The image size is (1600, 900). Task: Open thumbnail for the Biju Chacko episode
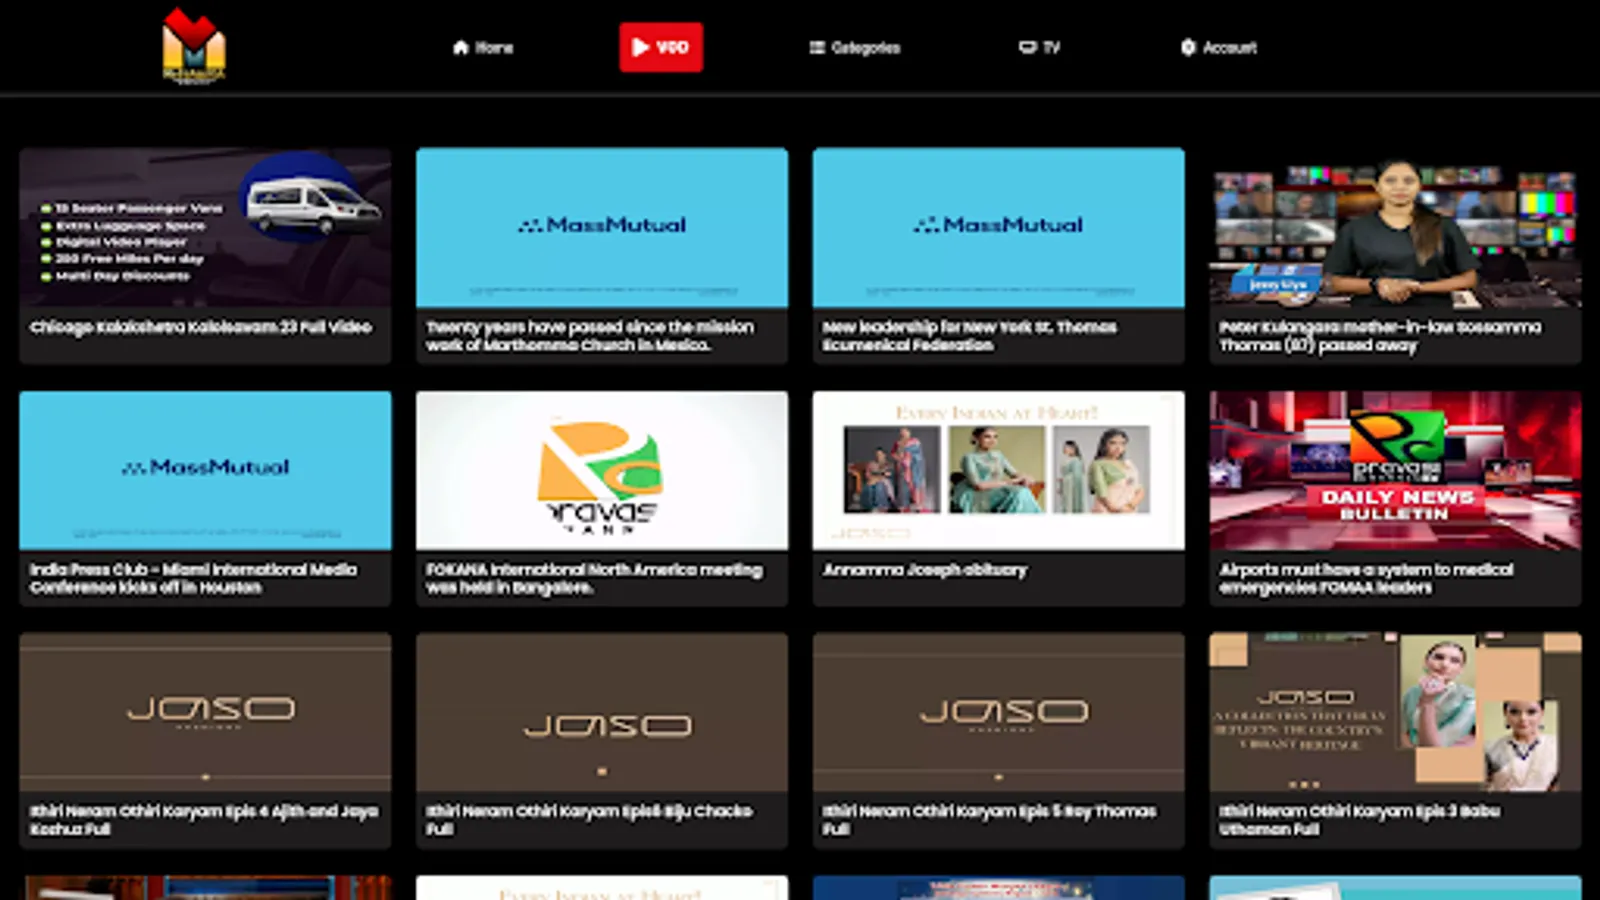click(x=602, y=712)
